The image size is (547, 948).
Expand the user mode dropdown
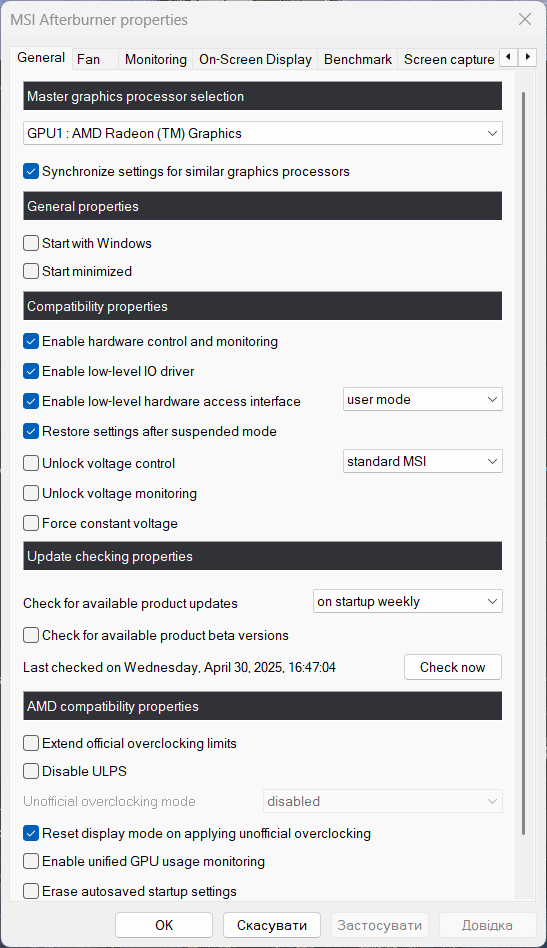[422, 400]
